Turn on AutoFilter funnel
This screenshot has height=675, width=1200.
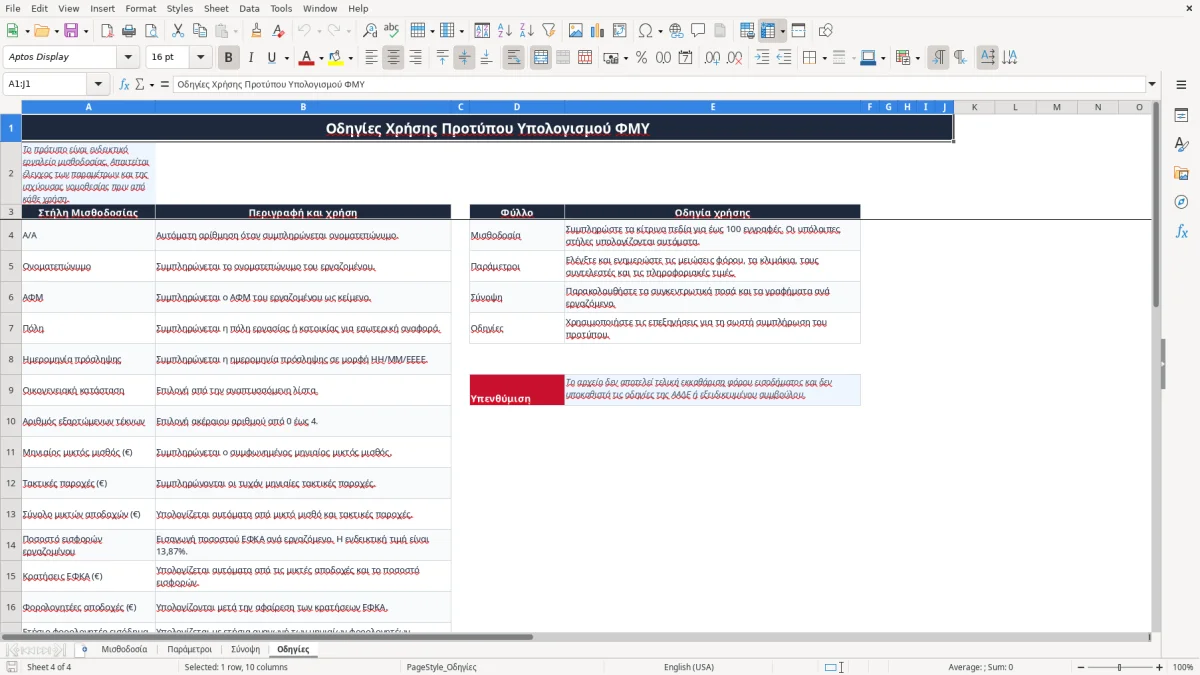tap(548, 31)
